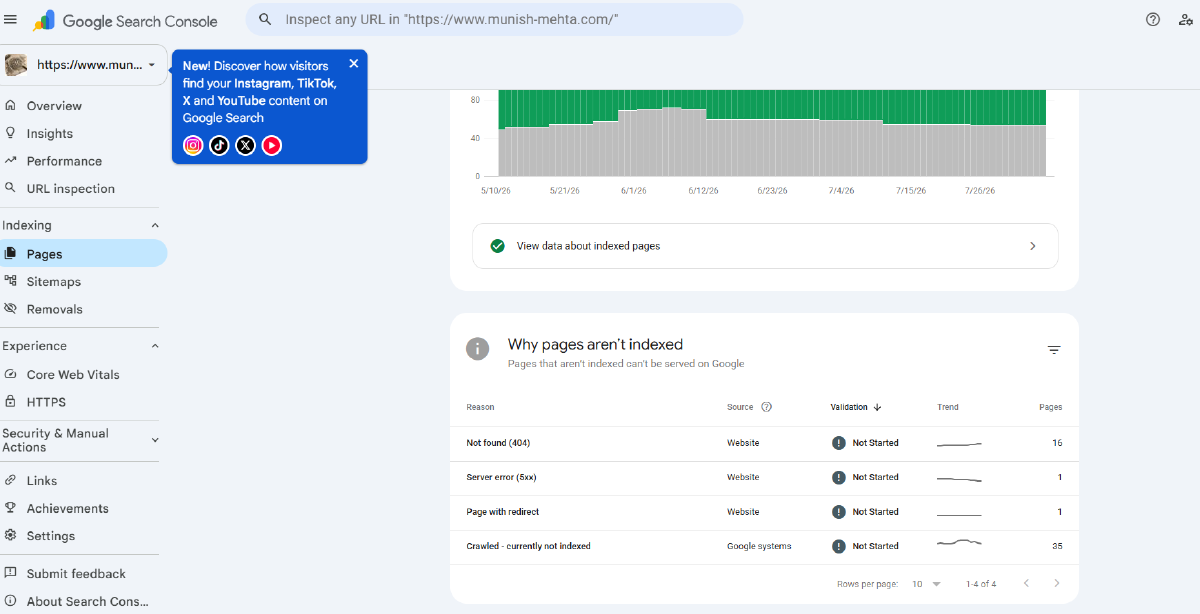Click the search magnifier icon in URL bar
1200x614 pixels.
[265, 19]
